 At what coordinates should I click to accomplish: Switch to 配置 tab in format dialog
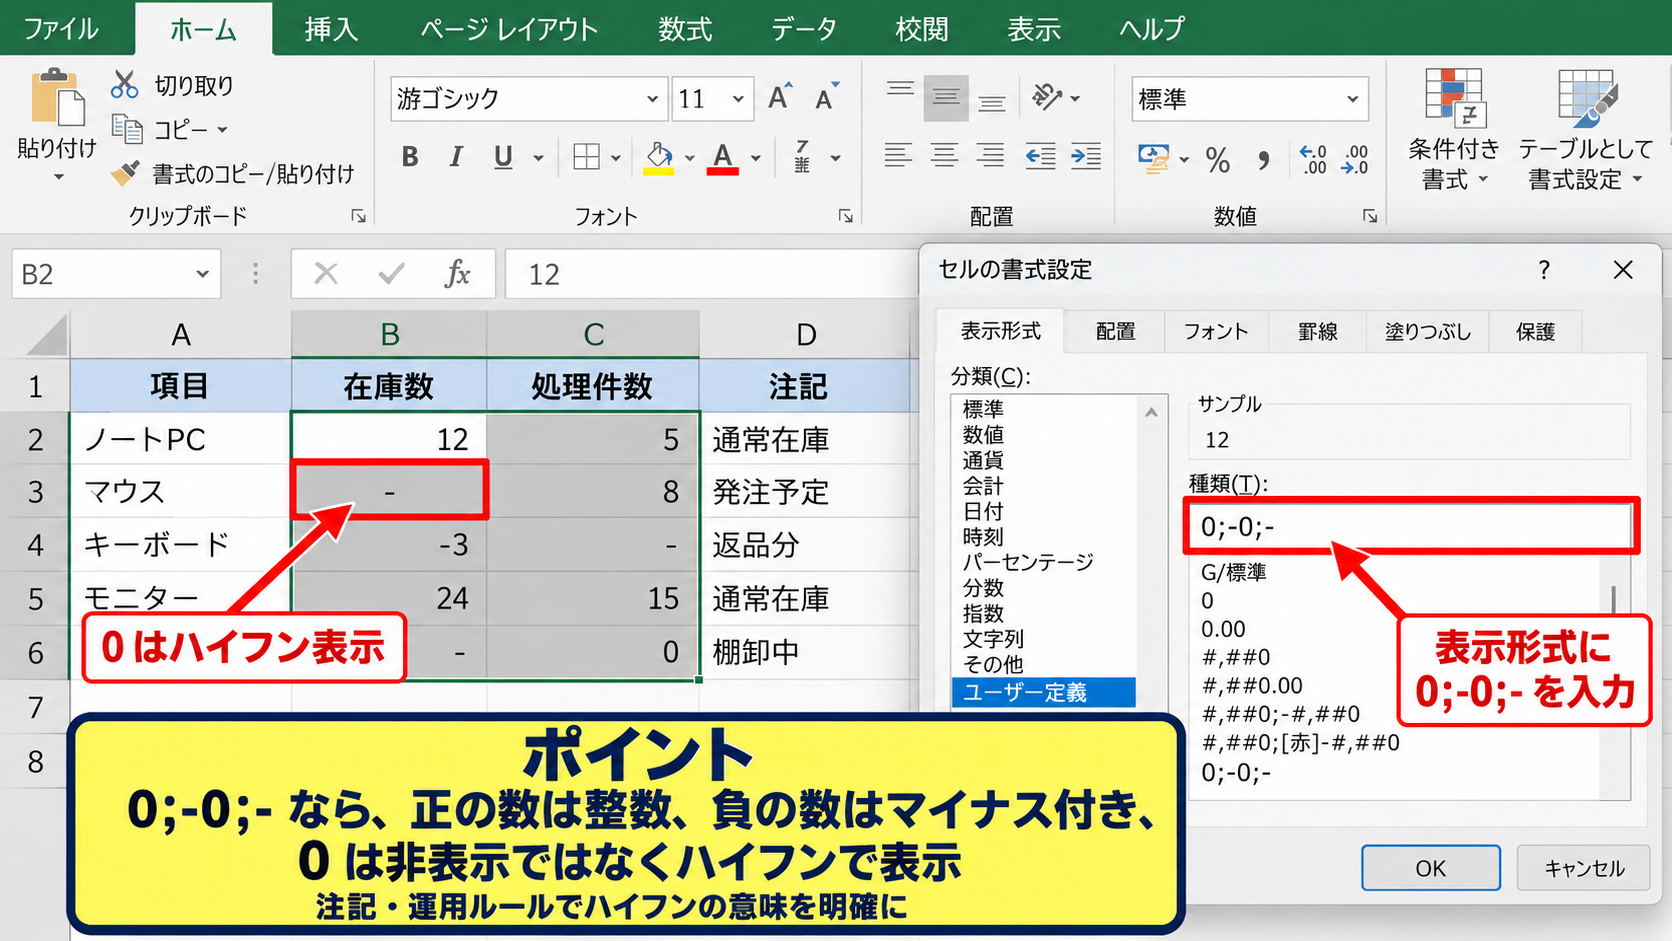click(1115, 331)
